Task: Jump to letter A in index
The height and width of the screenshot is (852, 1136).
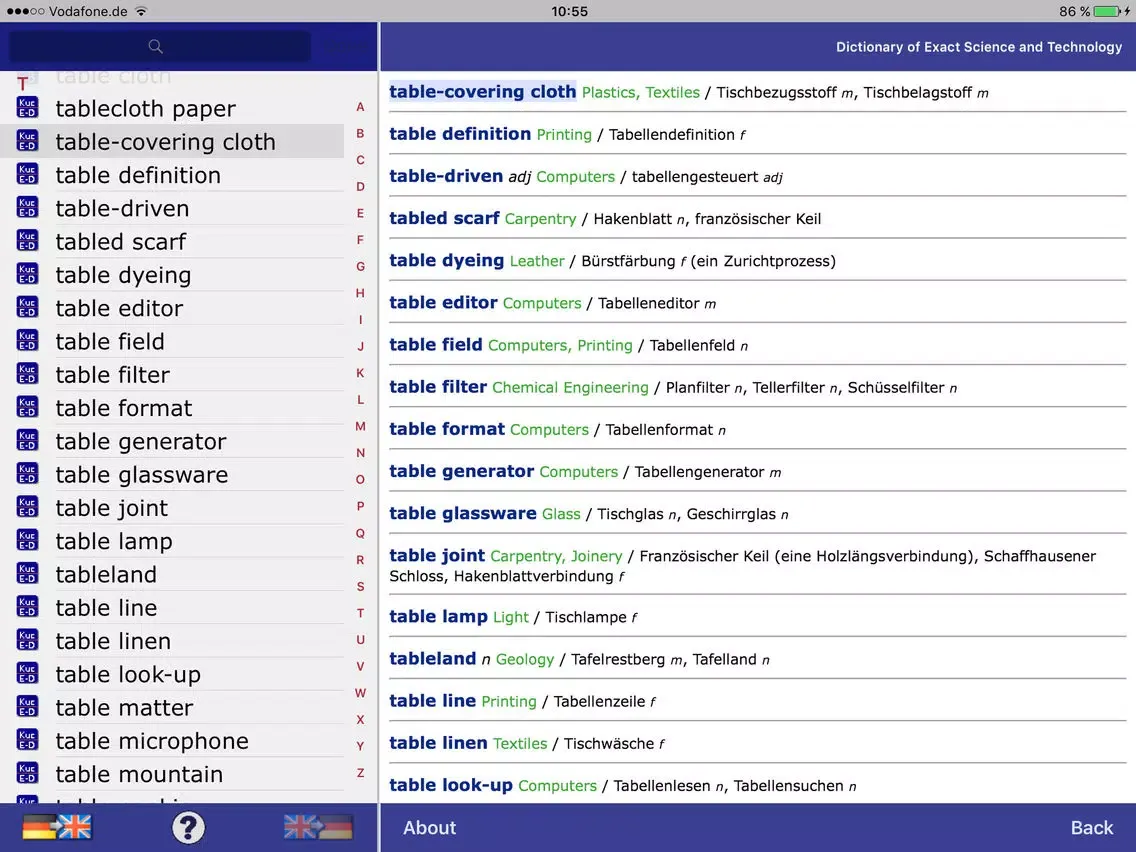Action: click(x=360, y=107)
